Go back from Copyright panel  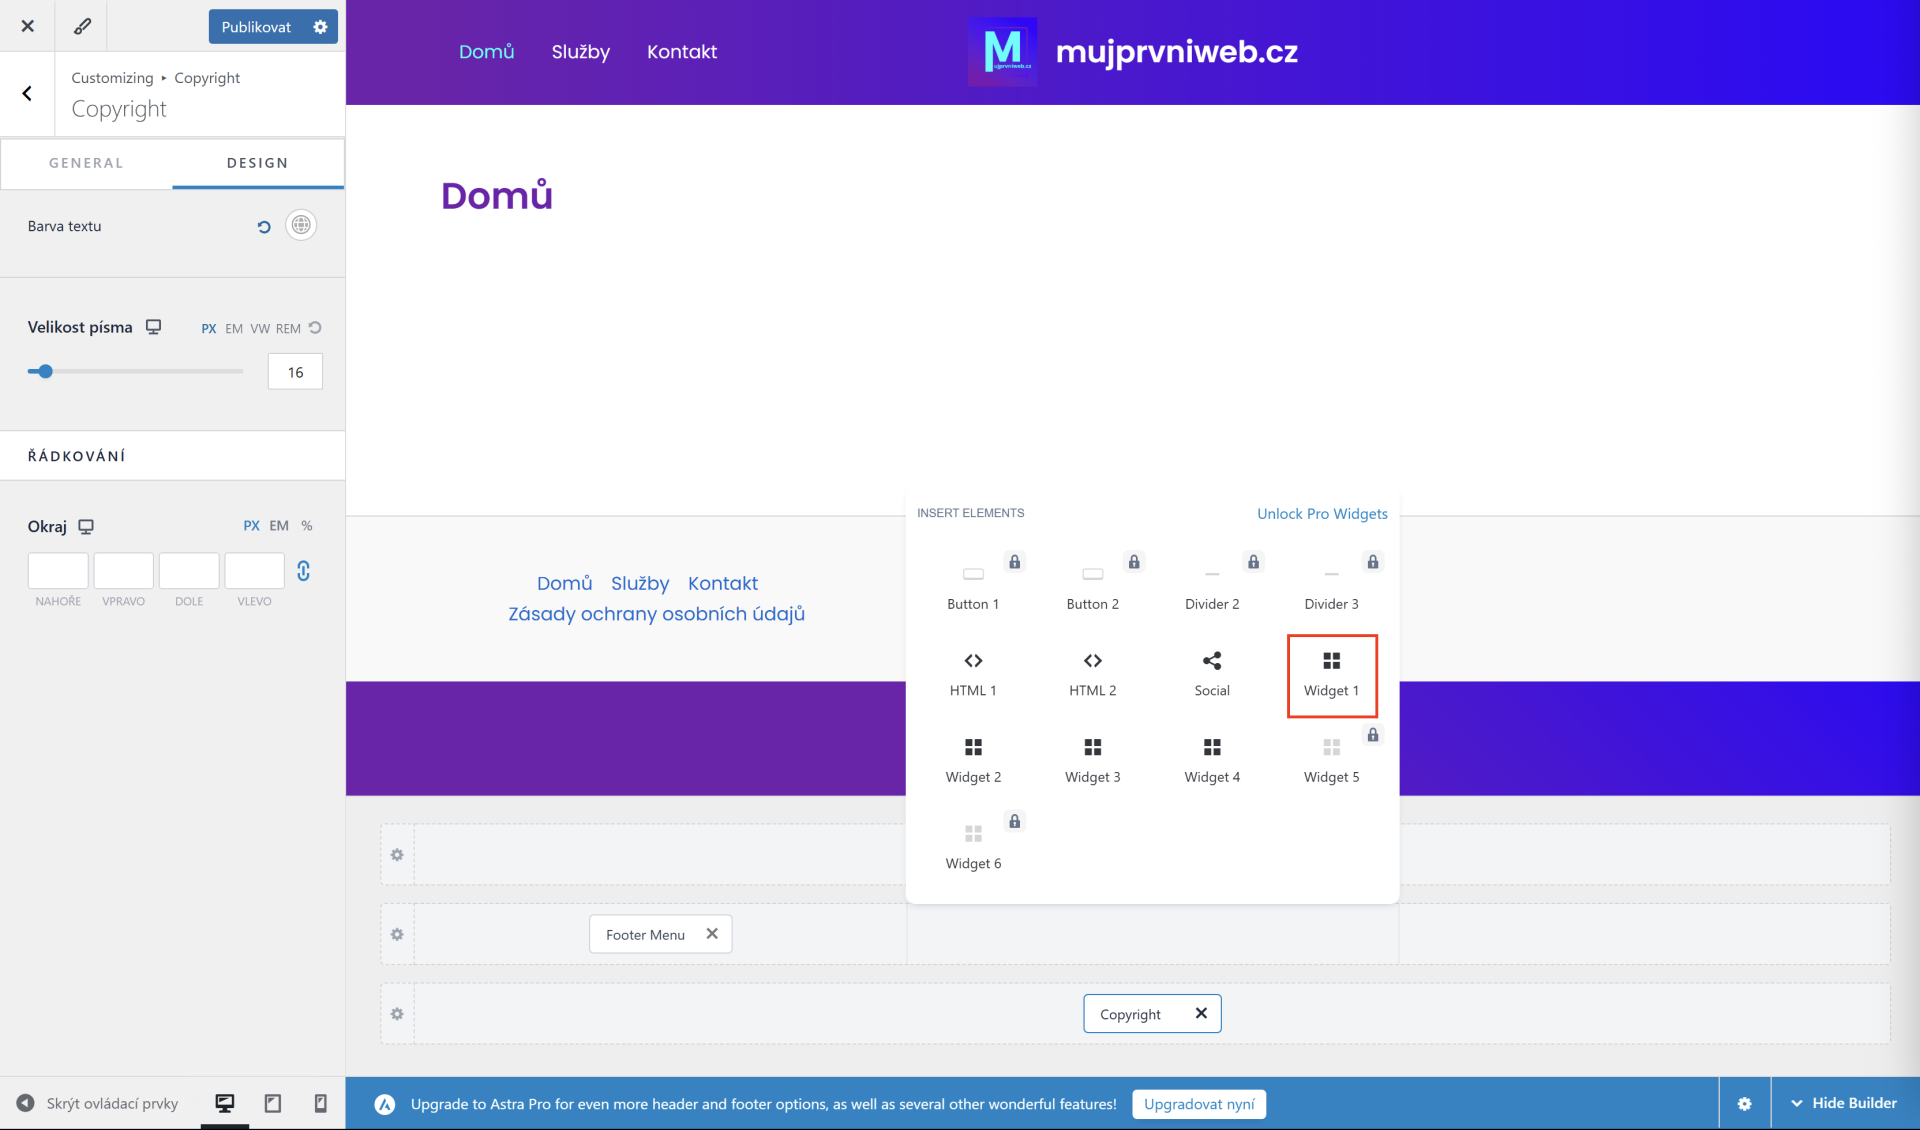(27, 94)
